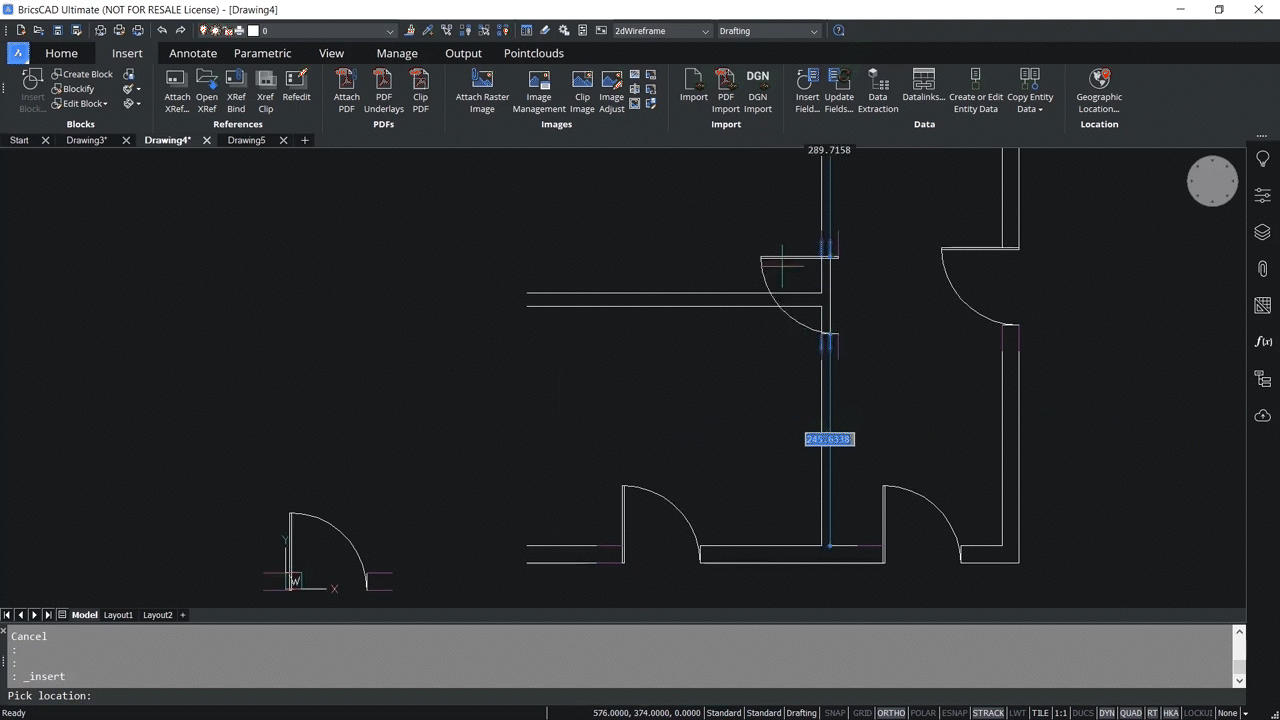
Task: Open the Layers panel in right sidebar
Action: tap(1263, 232)
